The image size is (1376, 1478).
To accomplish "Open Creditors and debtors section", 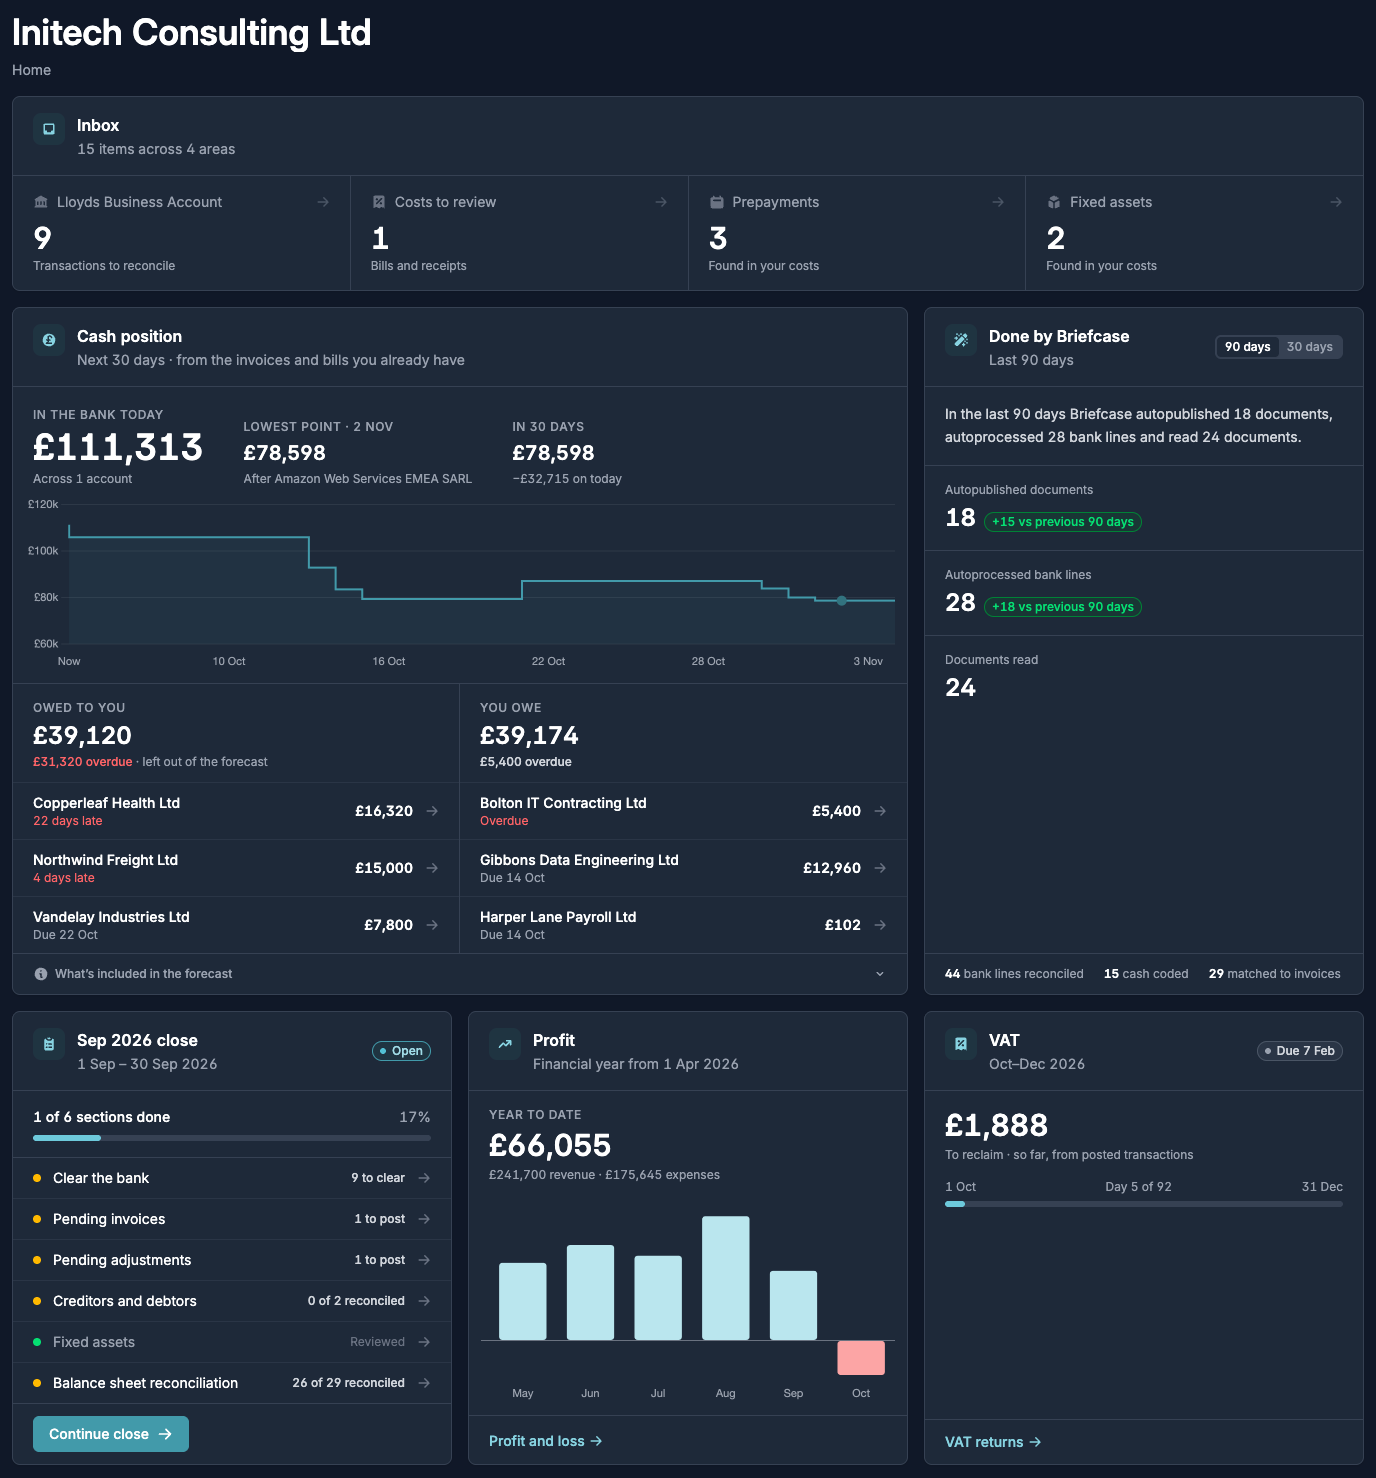I will coord(232,1301).
